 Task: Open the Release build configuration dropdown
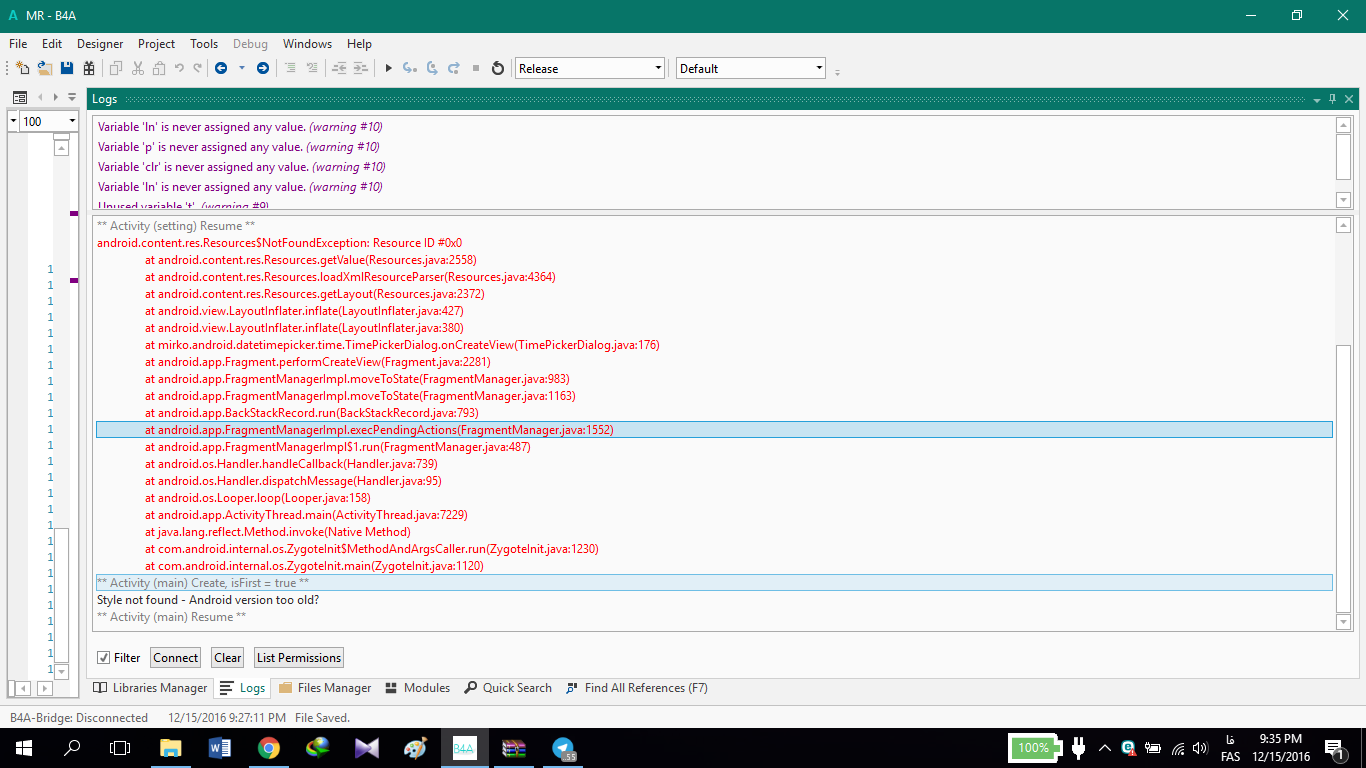pos(589,68)
